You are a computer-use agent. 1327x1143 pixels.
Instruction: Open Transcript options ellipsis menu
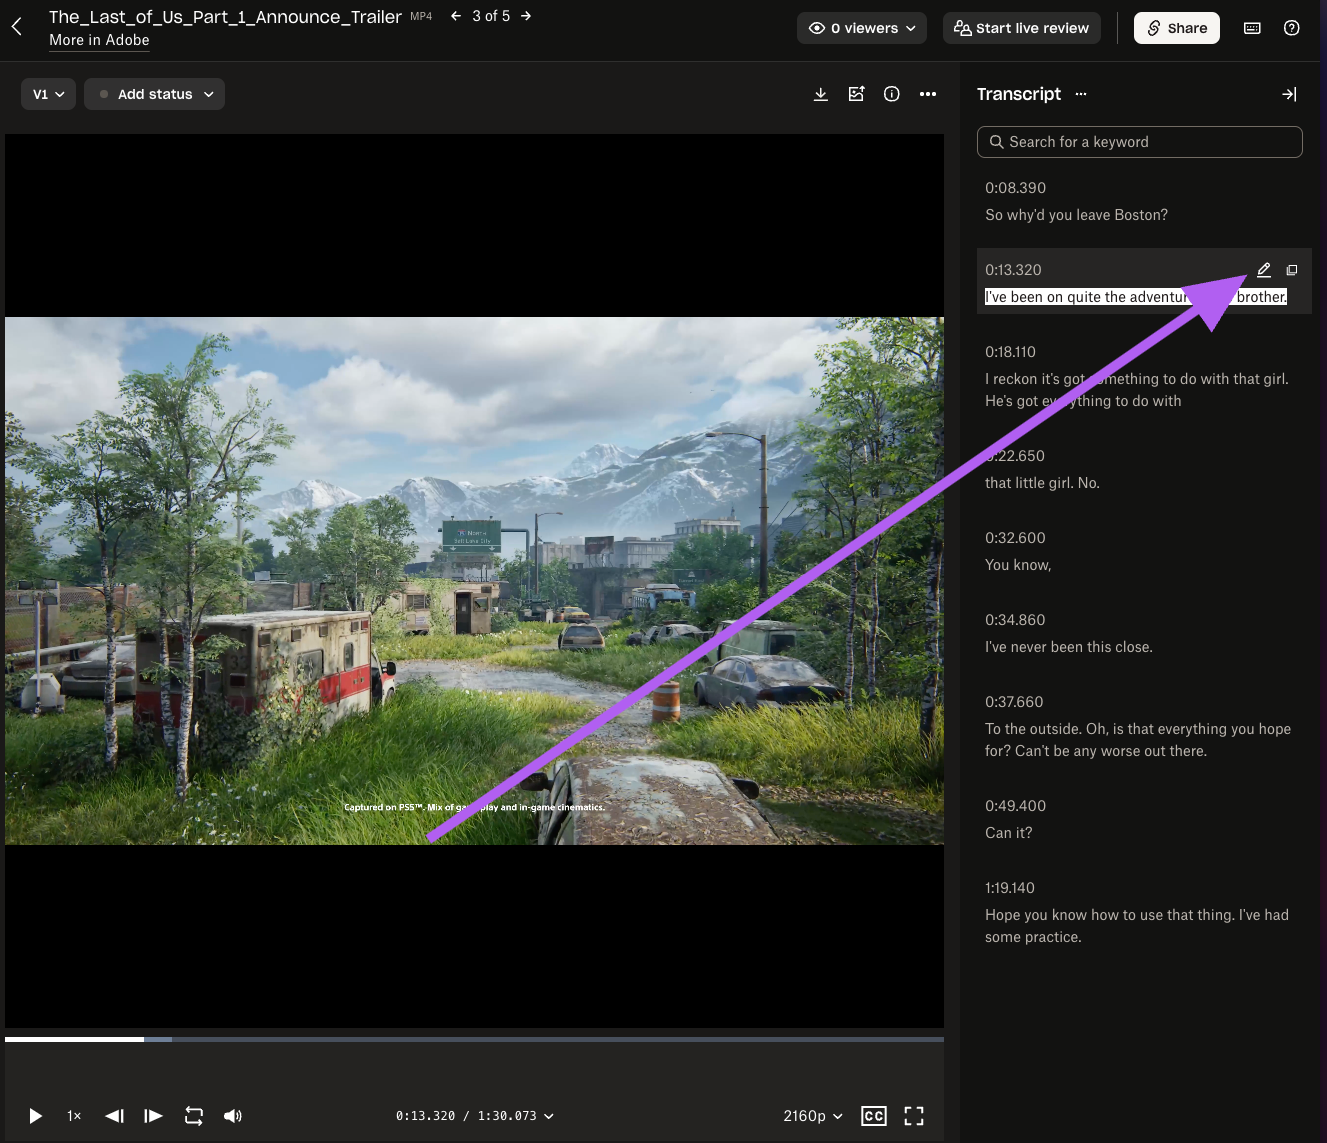click(x=1081, y=94)
